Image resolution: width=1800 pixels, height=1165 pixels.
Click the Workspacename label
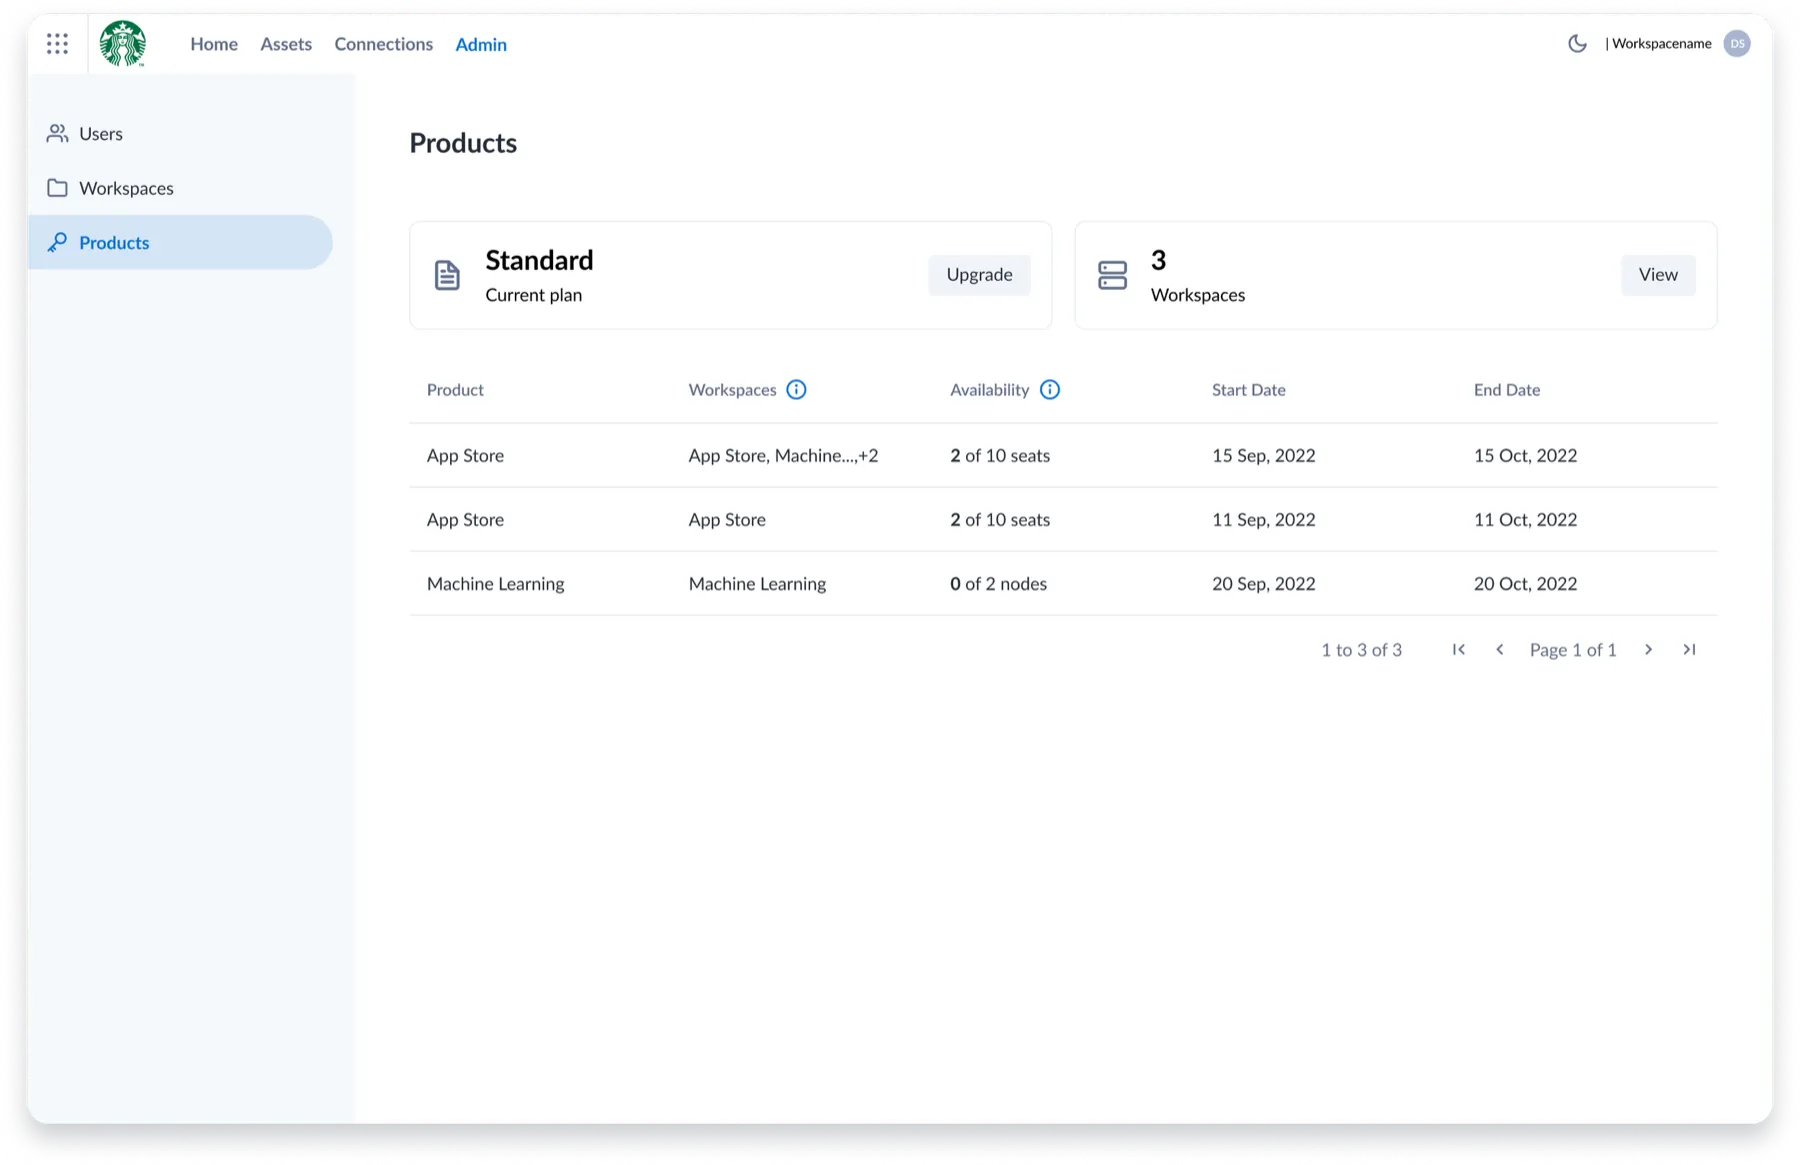click(1661, 44)
